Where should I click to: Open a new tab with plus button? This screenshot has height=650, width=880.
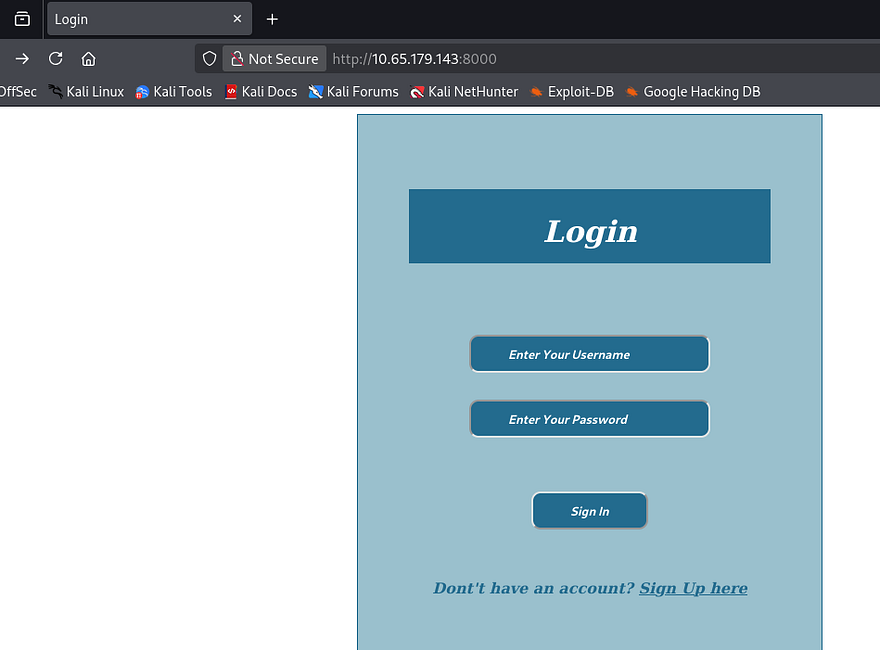272,19
